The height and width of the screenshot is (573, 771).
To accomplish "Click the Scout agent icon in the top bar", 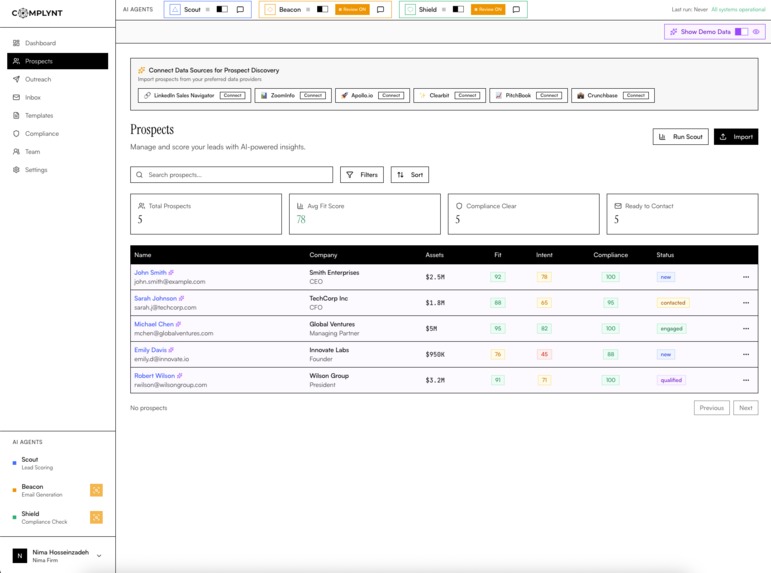I will (175, 9).
